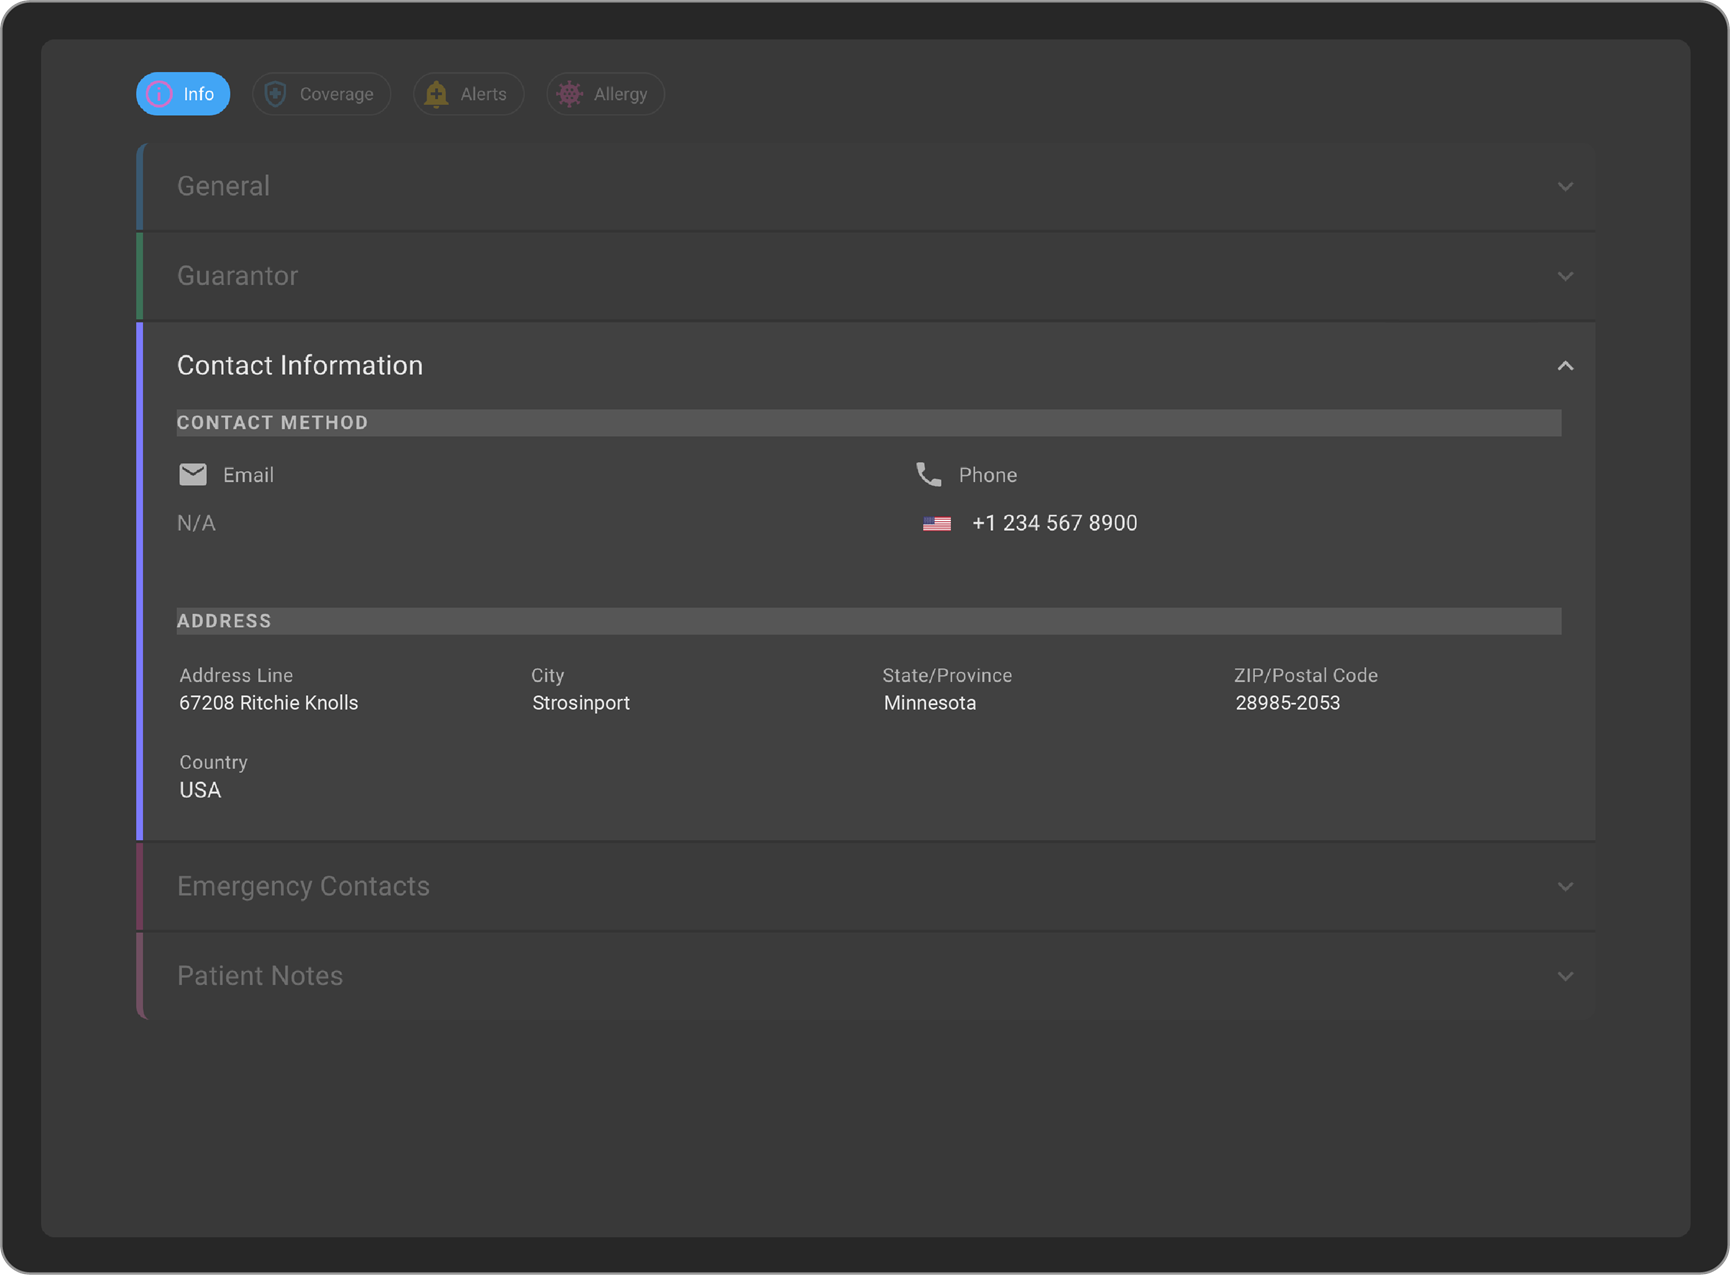Click the Alerts bell icon
The height and width of the screenshot is (1275, 1730).
(436, 94)
